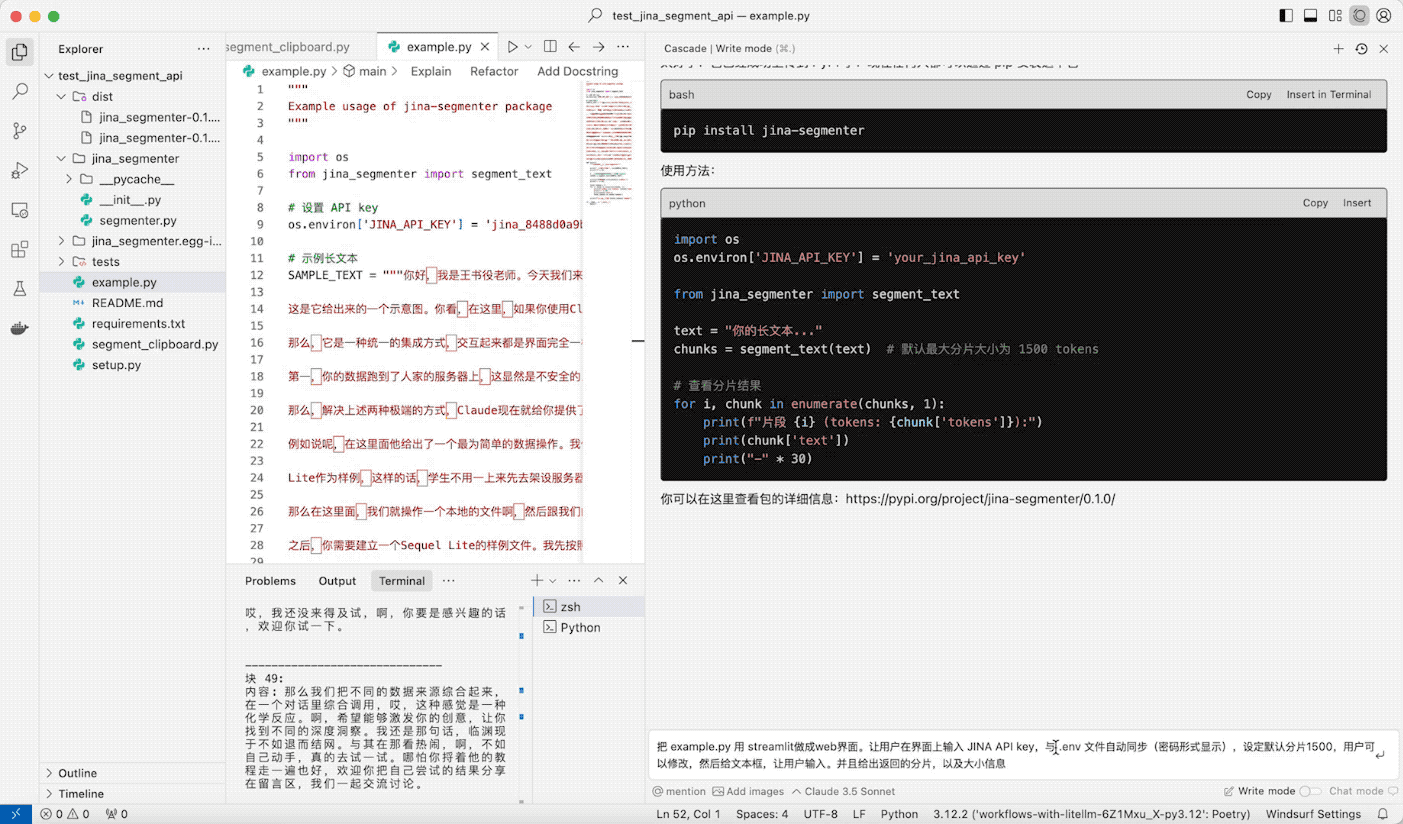Screen dimensions: 1403x824
Task: Expand the Outline section
Action: (x=77, y=773)
